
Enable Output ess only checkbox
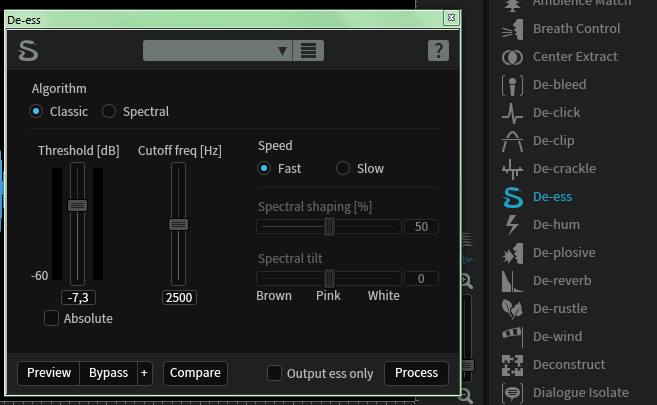pyautogui.click(x=274, y=373)
